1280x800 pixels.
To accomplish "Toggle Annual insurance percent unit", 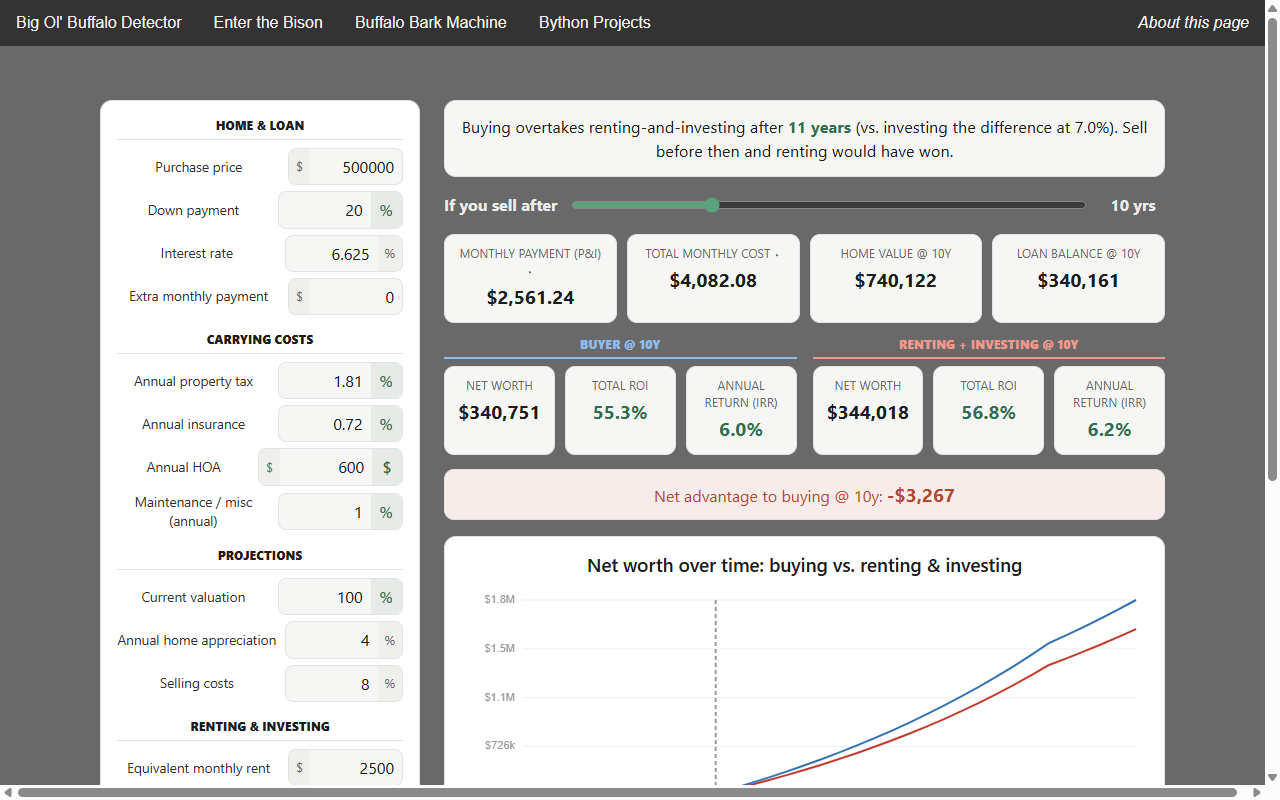I will pos(386,424).
